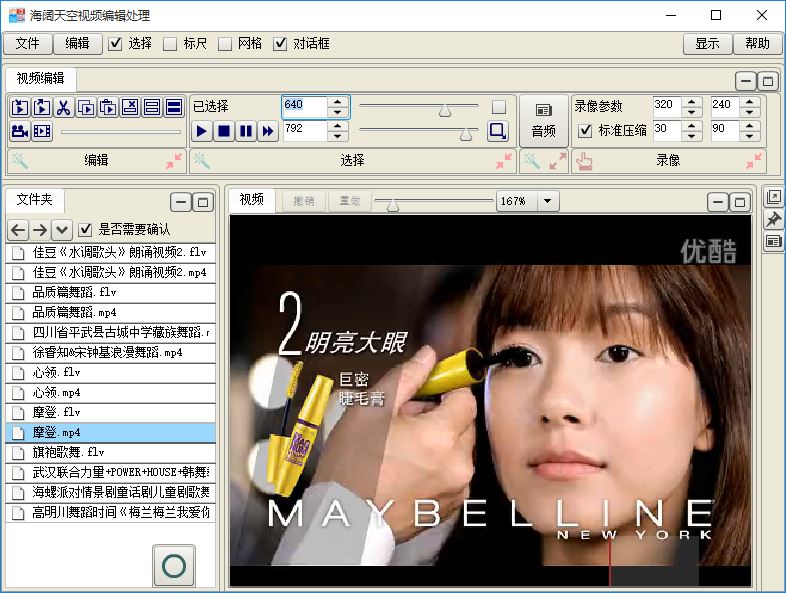Viewport: 786px width, 593px height.
Task: Expand the audio panel with pink arrows
Action: tap(557, 161)
